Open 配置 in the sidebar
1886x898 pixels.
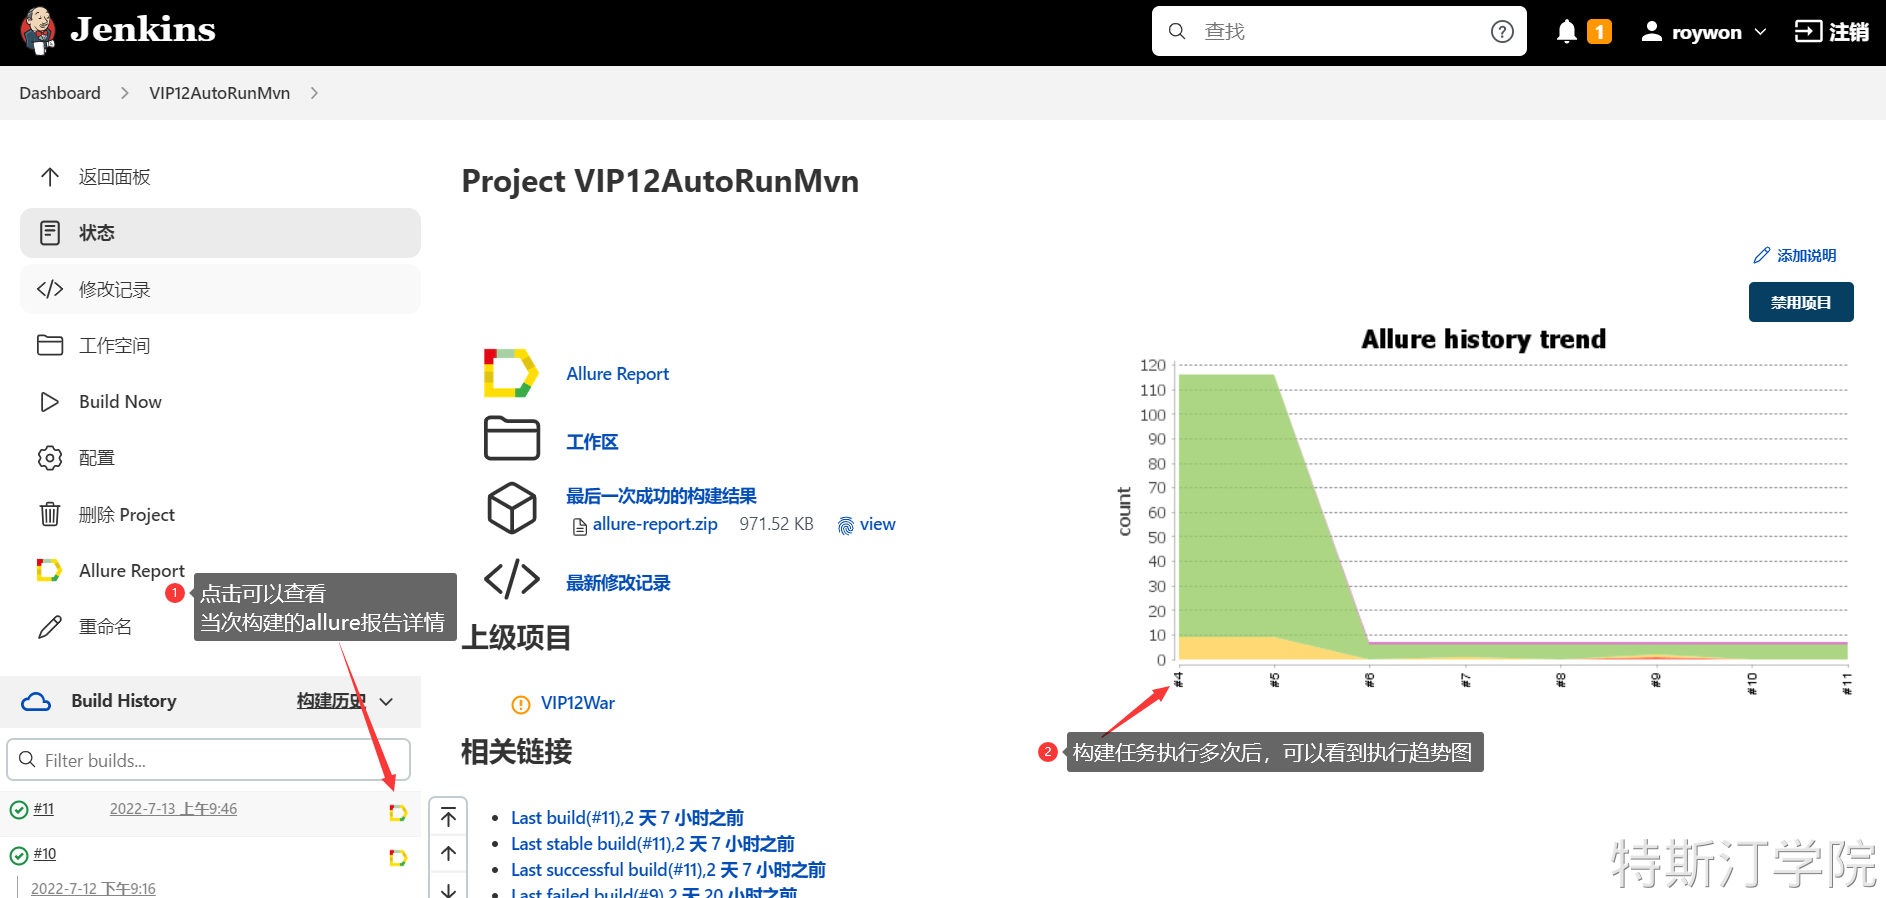(x=220, y=458)
